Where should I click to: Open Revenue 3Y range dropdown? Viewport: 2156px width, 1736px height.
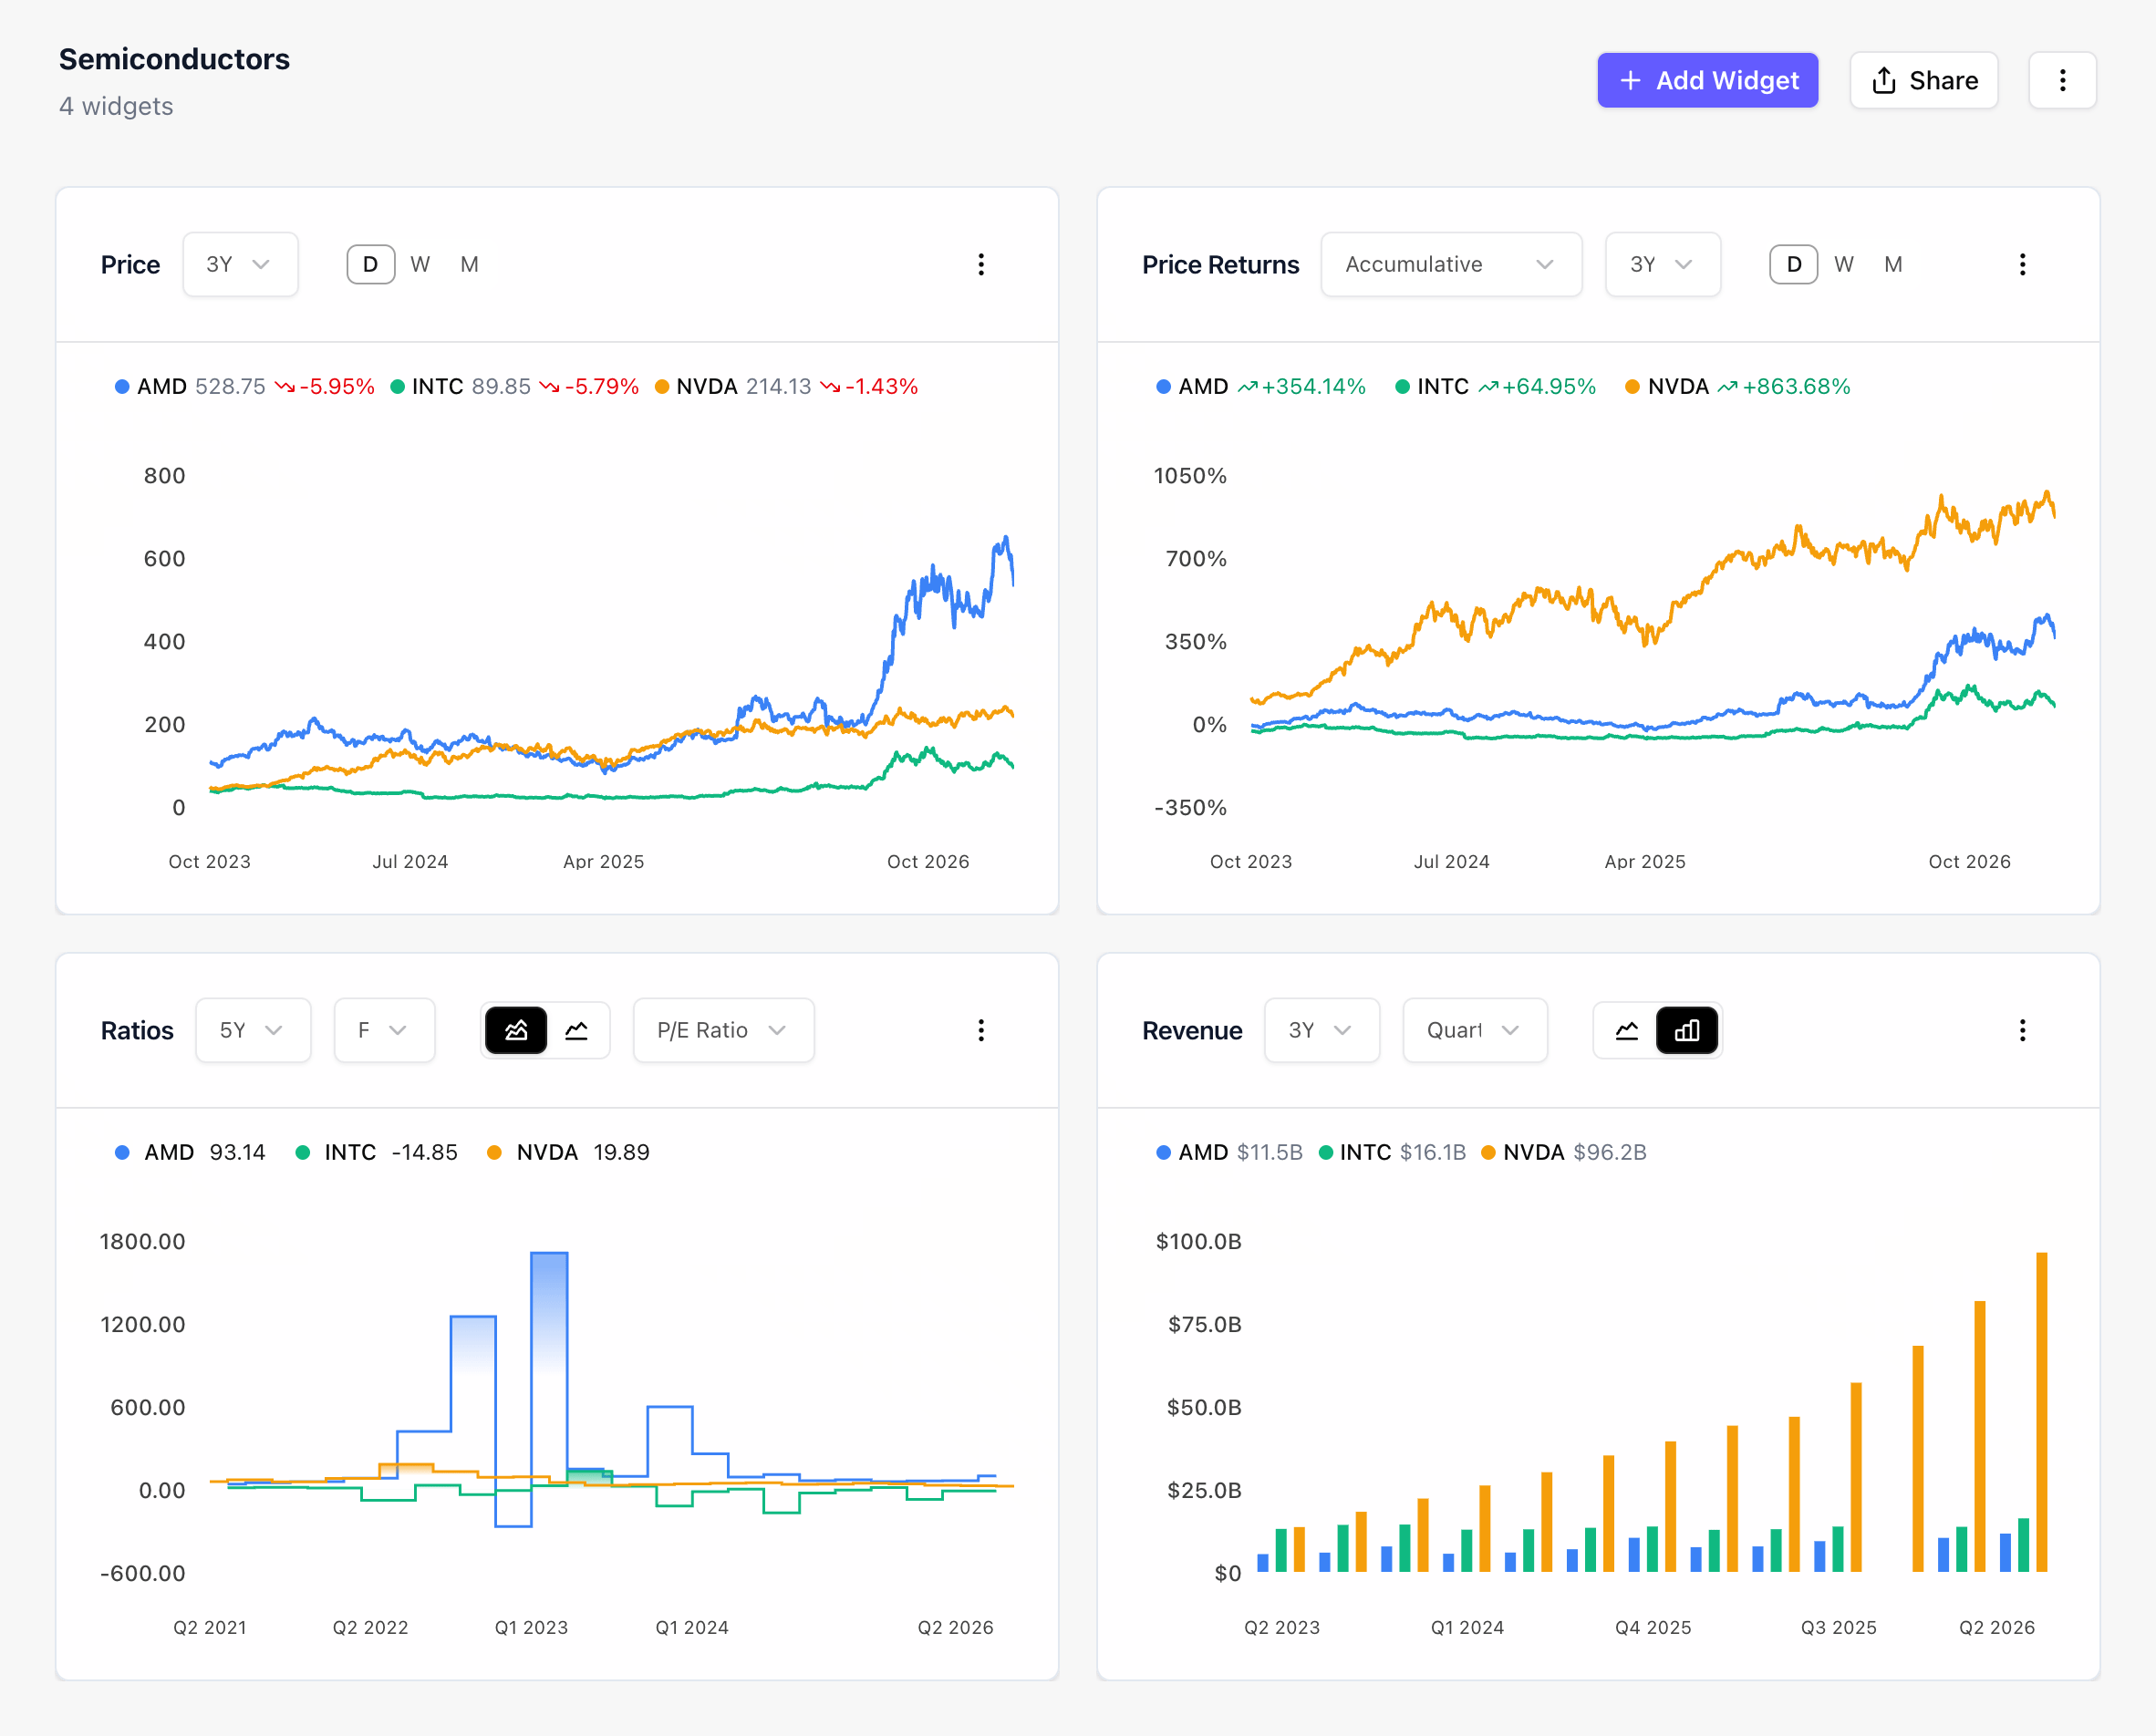tap(1322, 1030)
